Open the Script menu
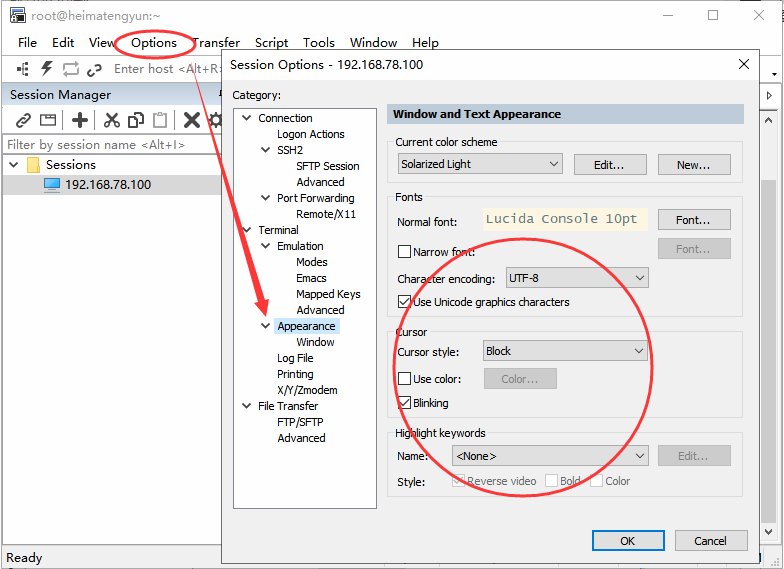The height and width of the screenshot is (569, 784). [272, 42]
